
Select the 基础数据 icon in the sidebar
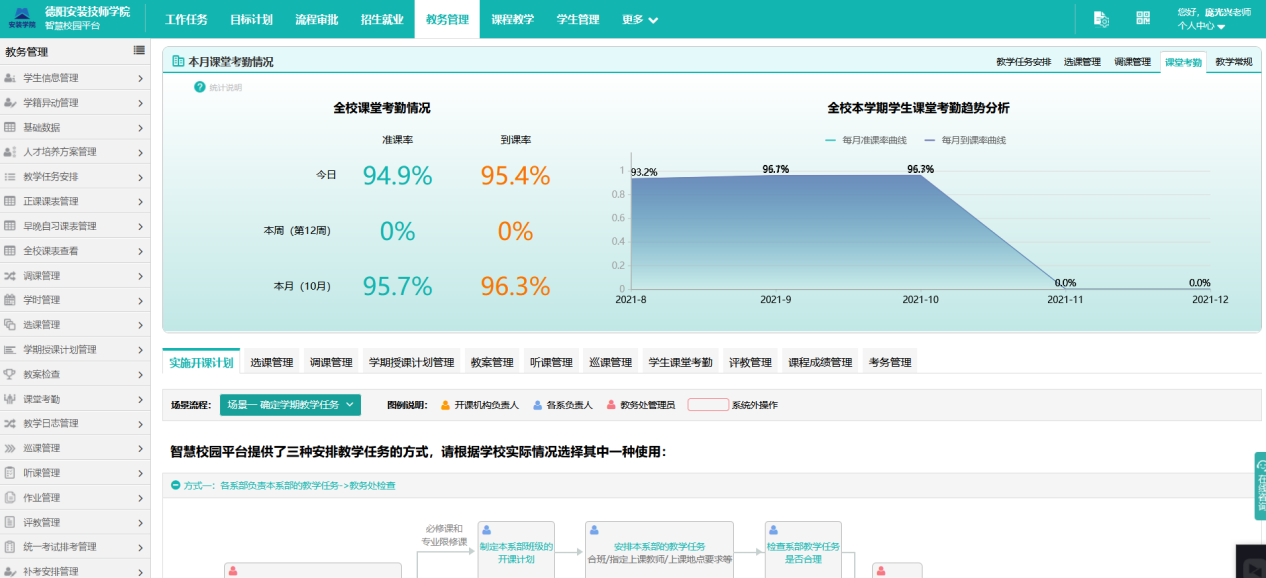[10, 125]
